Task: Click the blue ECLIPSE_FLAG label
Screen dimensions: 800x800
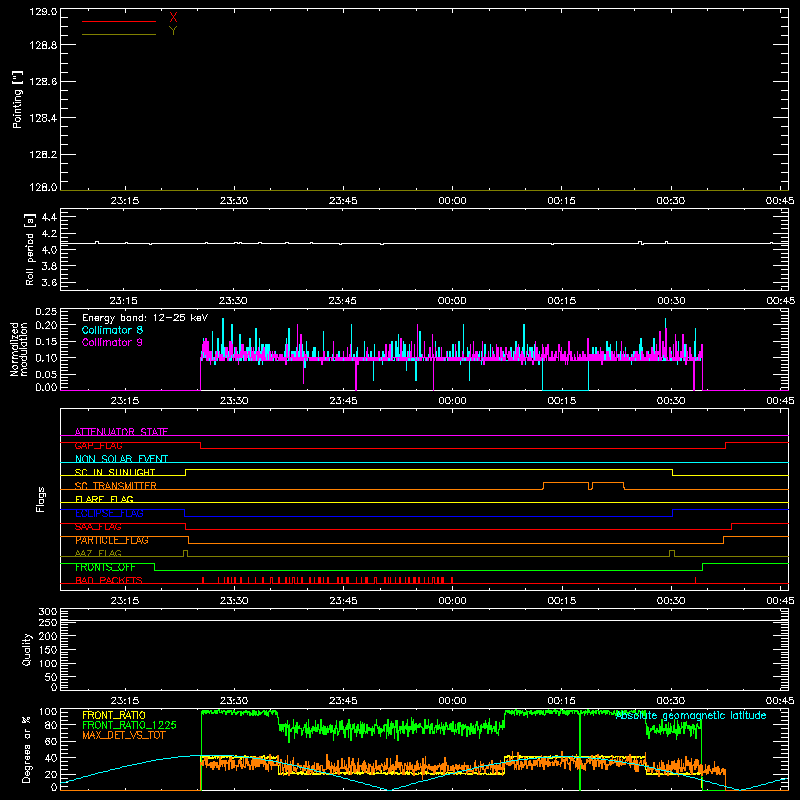Action: [x=109, y=513]
